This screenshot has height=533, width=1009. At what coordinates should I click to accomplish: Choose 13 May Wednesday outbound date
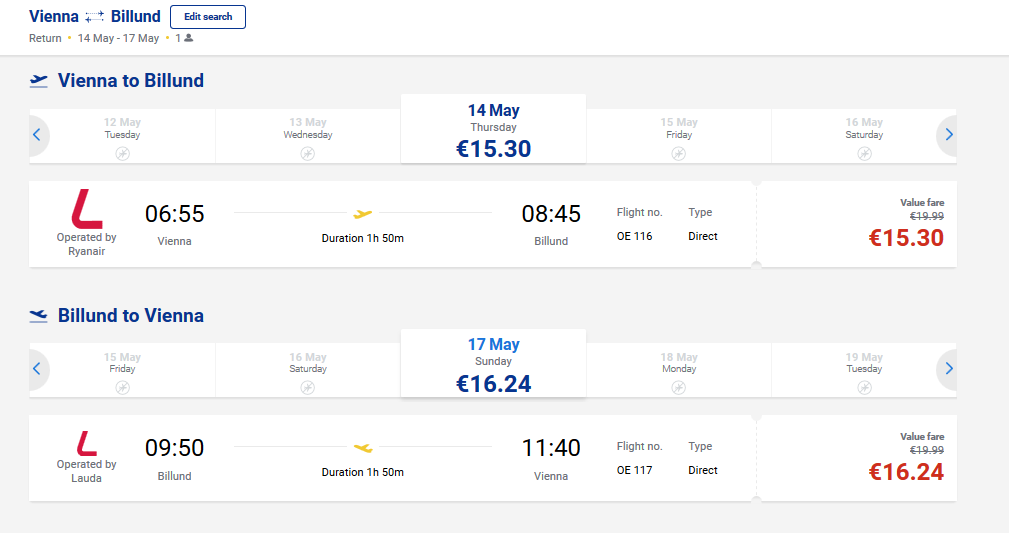pyautogui.click(x=308, y=136)
